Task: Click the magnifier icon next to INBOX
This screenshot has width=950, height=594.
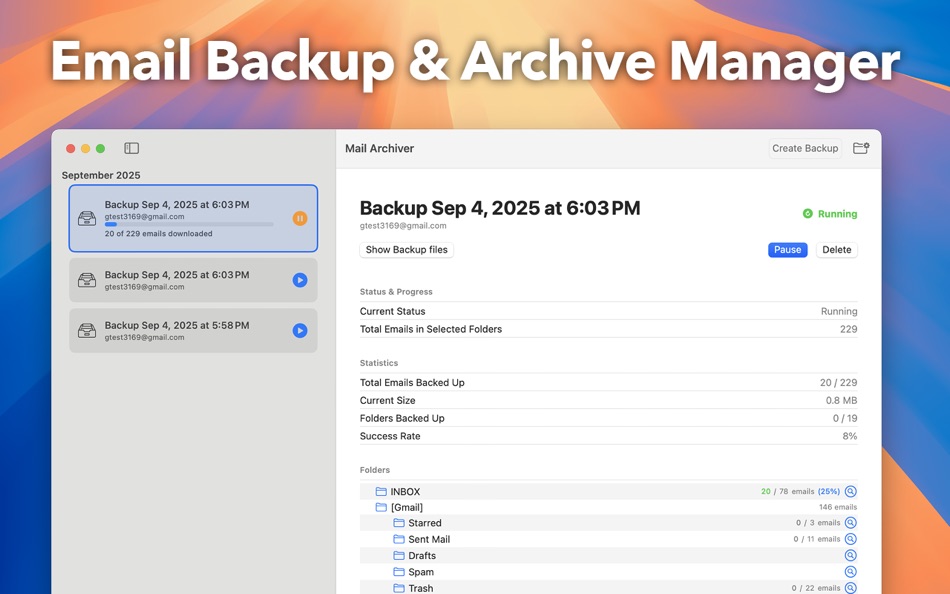Action: [851, 491]
